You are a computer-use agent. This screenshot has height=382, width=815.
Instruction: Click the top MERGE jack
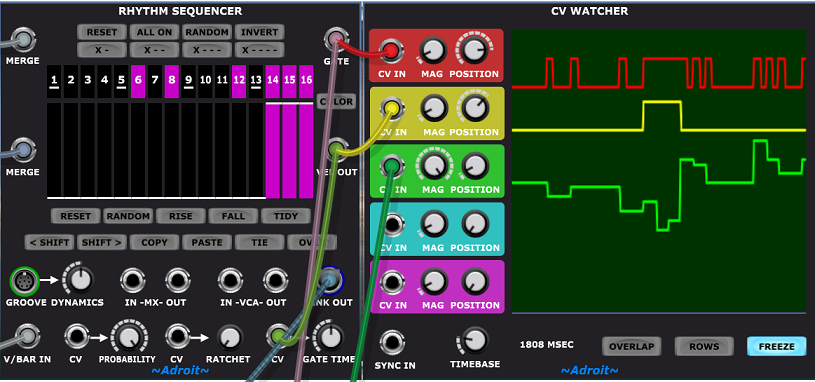click(23, 39)
